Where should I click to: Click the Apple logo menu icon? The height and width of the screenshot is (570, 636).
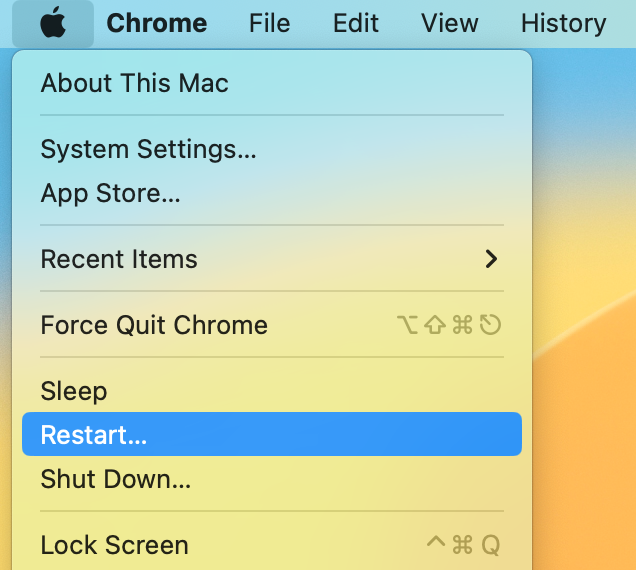coord(53,23)
